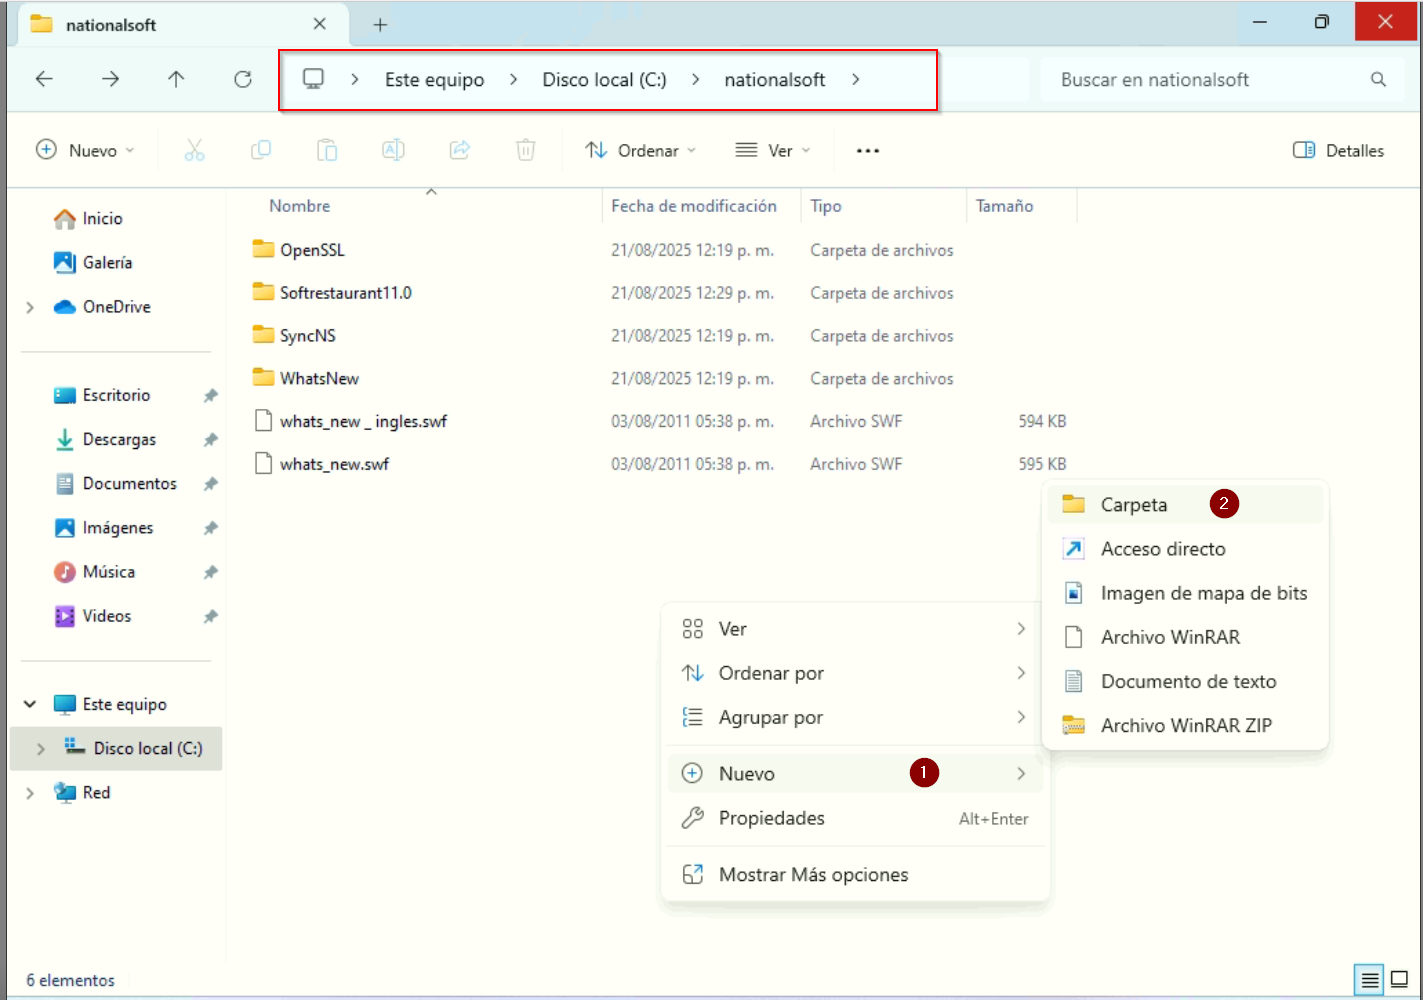Click the search magnifier icon
This screenshot has height=1000, width=1423.
(x=1378, y=80)
